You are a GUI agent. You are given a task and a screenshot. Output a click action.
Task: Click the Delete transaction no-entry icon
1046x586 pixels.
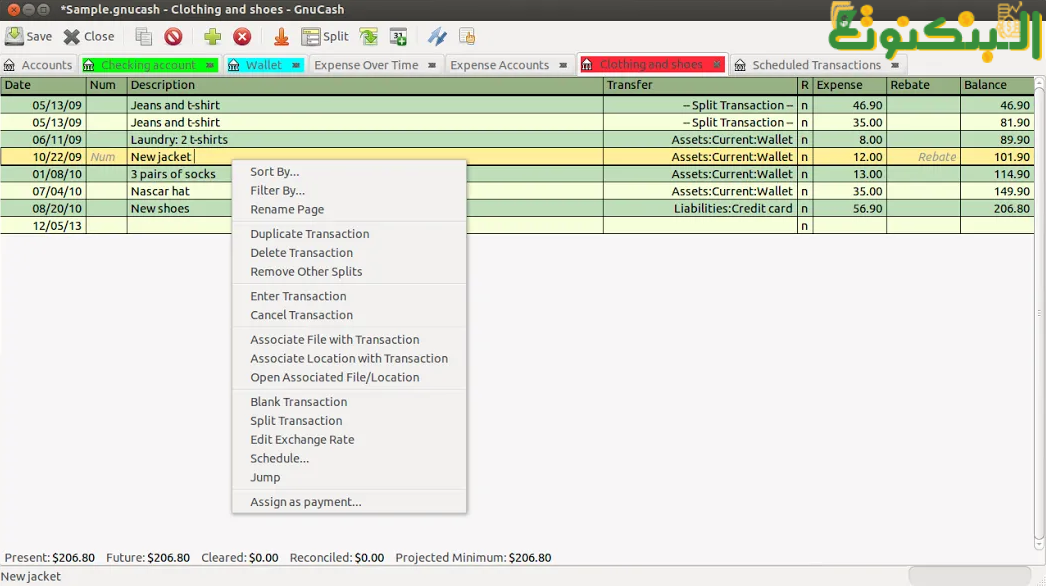click(173, 37)
